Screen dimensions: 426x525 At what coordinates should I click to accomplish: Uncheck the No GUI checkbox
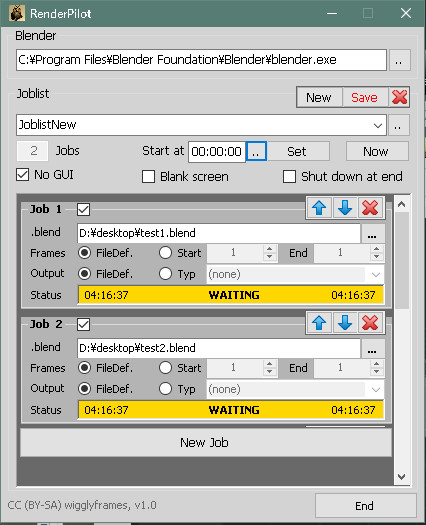[x=23, y=175]
